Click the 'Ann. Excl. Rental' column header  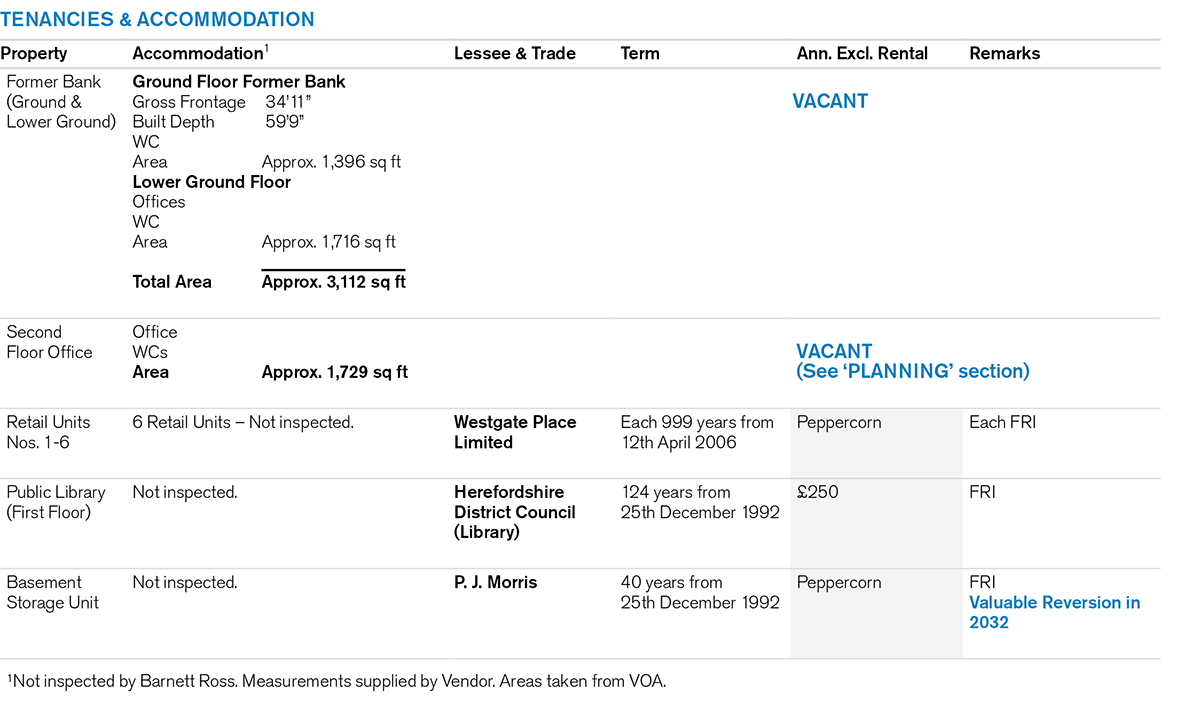pos(862,54)
